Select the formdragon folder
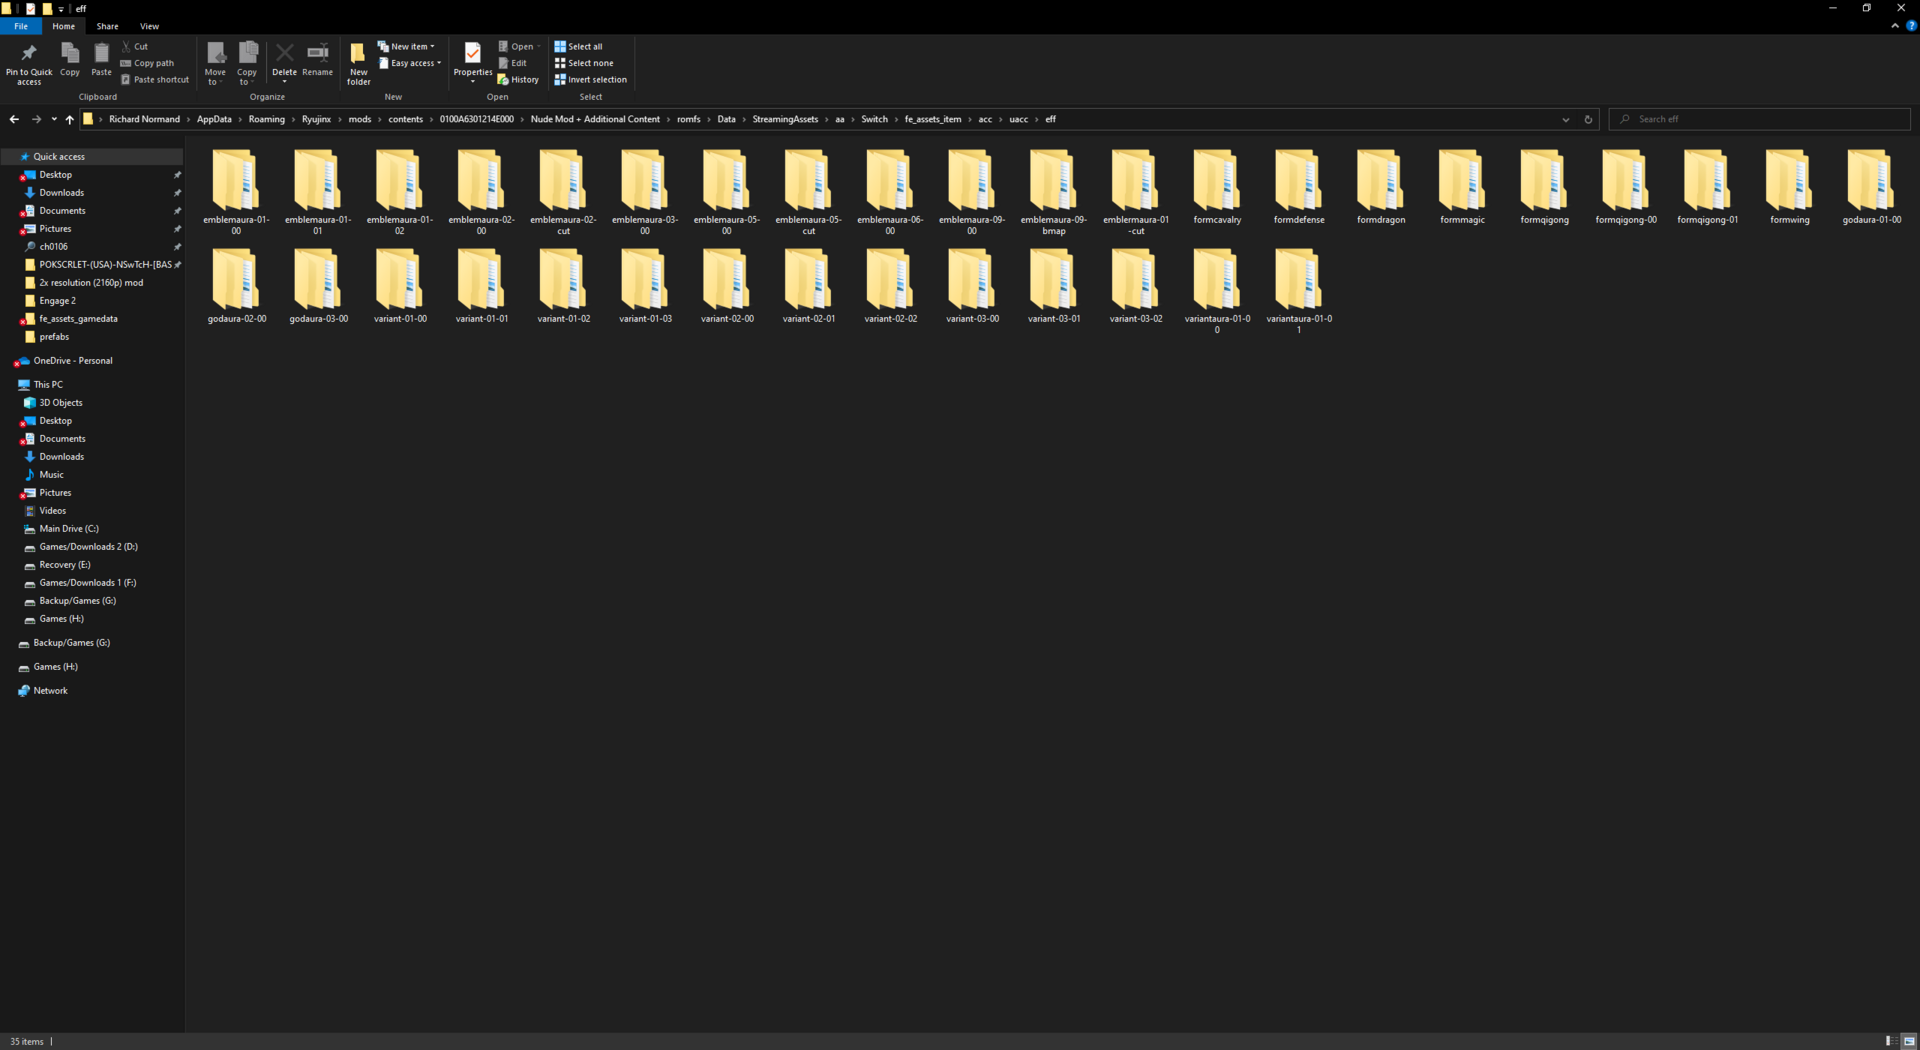 pyautogui.click(x=1381, y=187)
